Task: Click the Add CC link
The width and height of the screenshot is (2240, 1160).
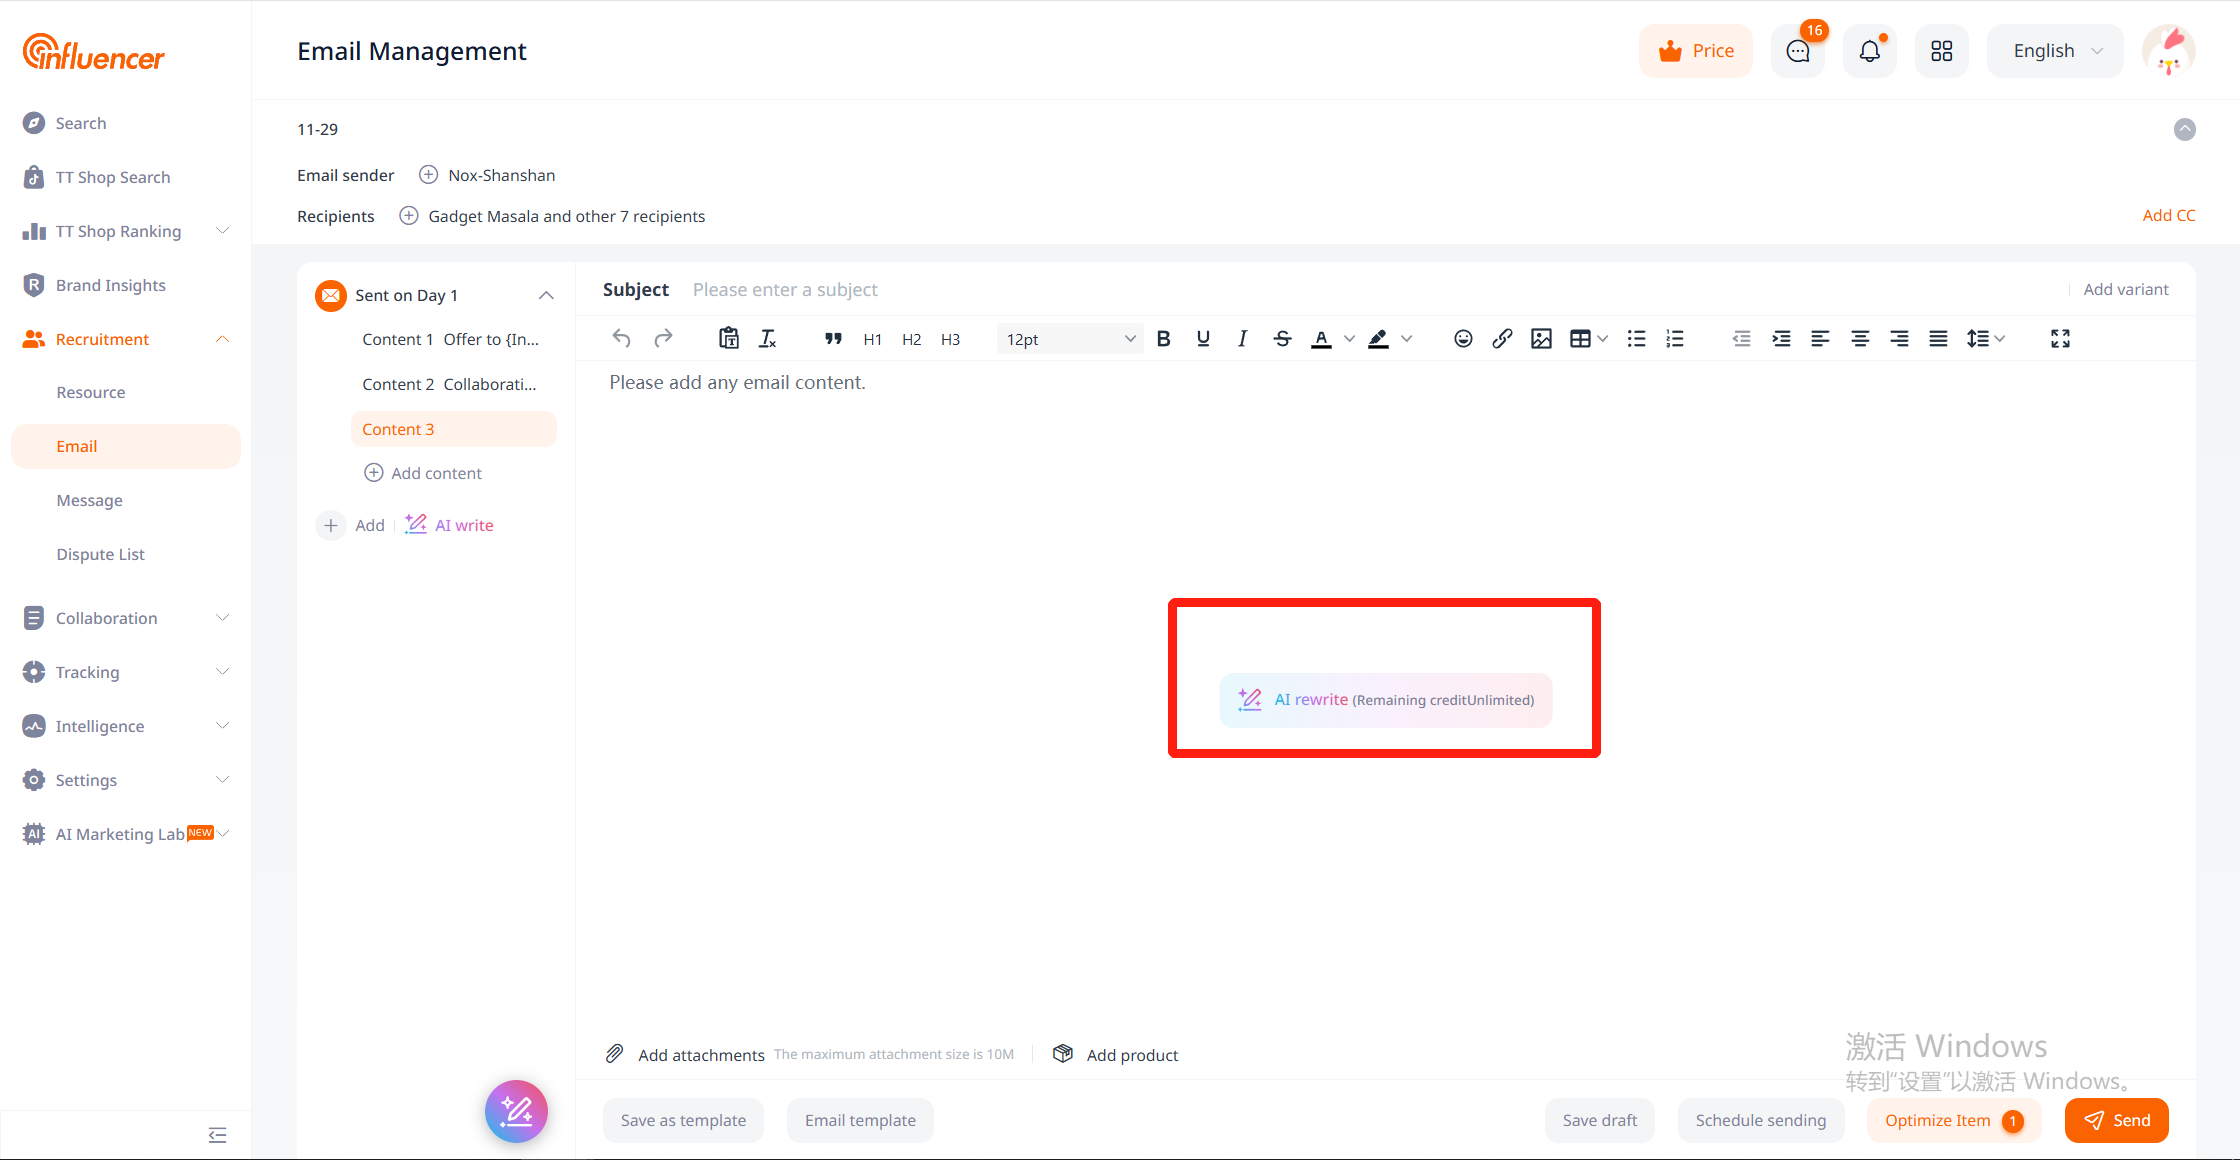Action: pos(2168,215)
